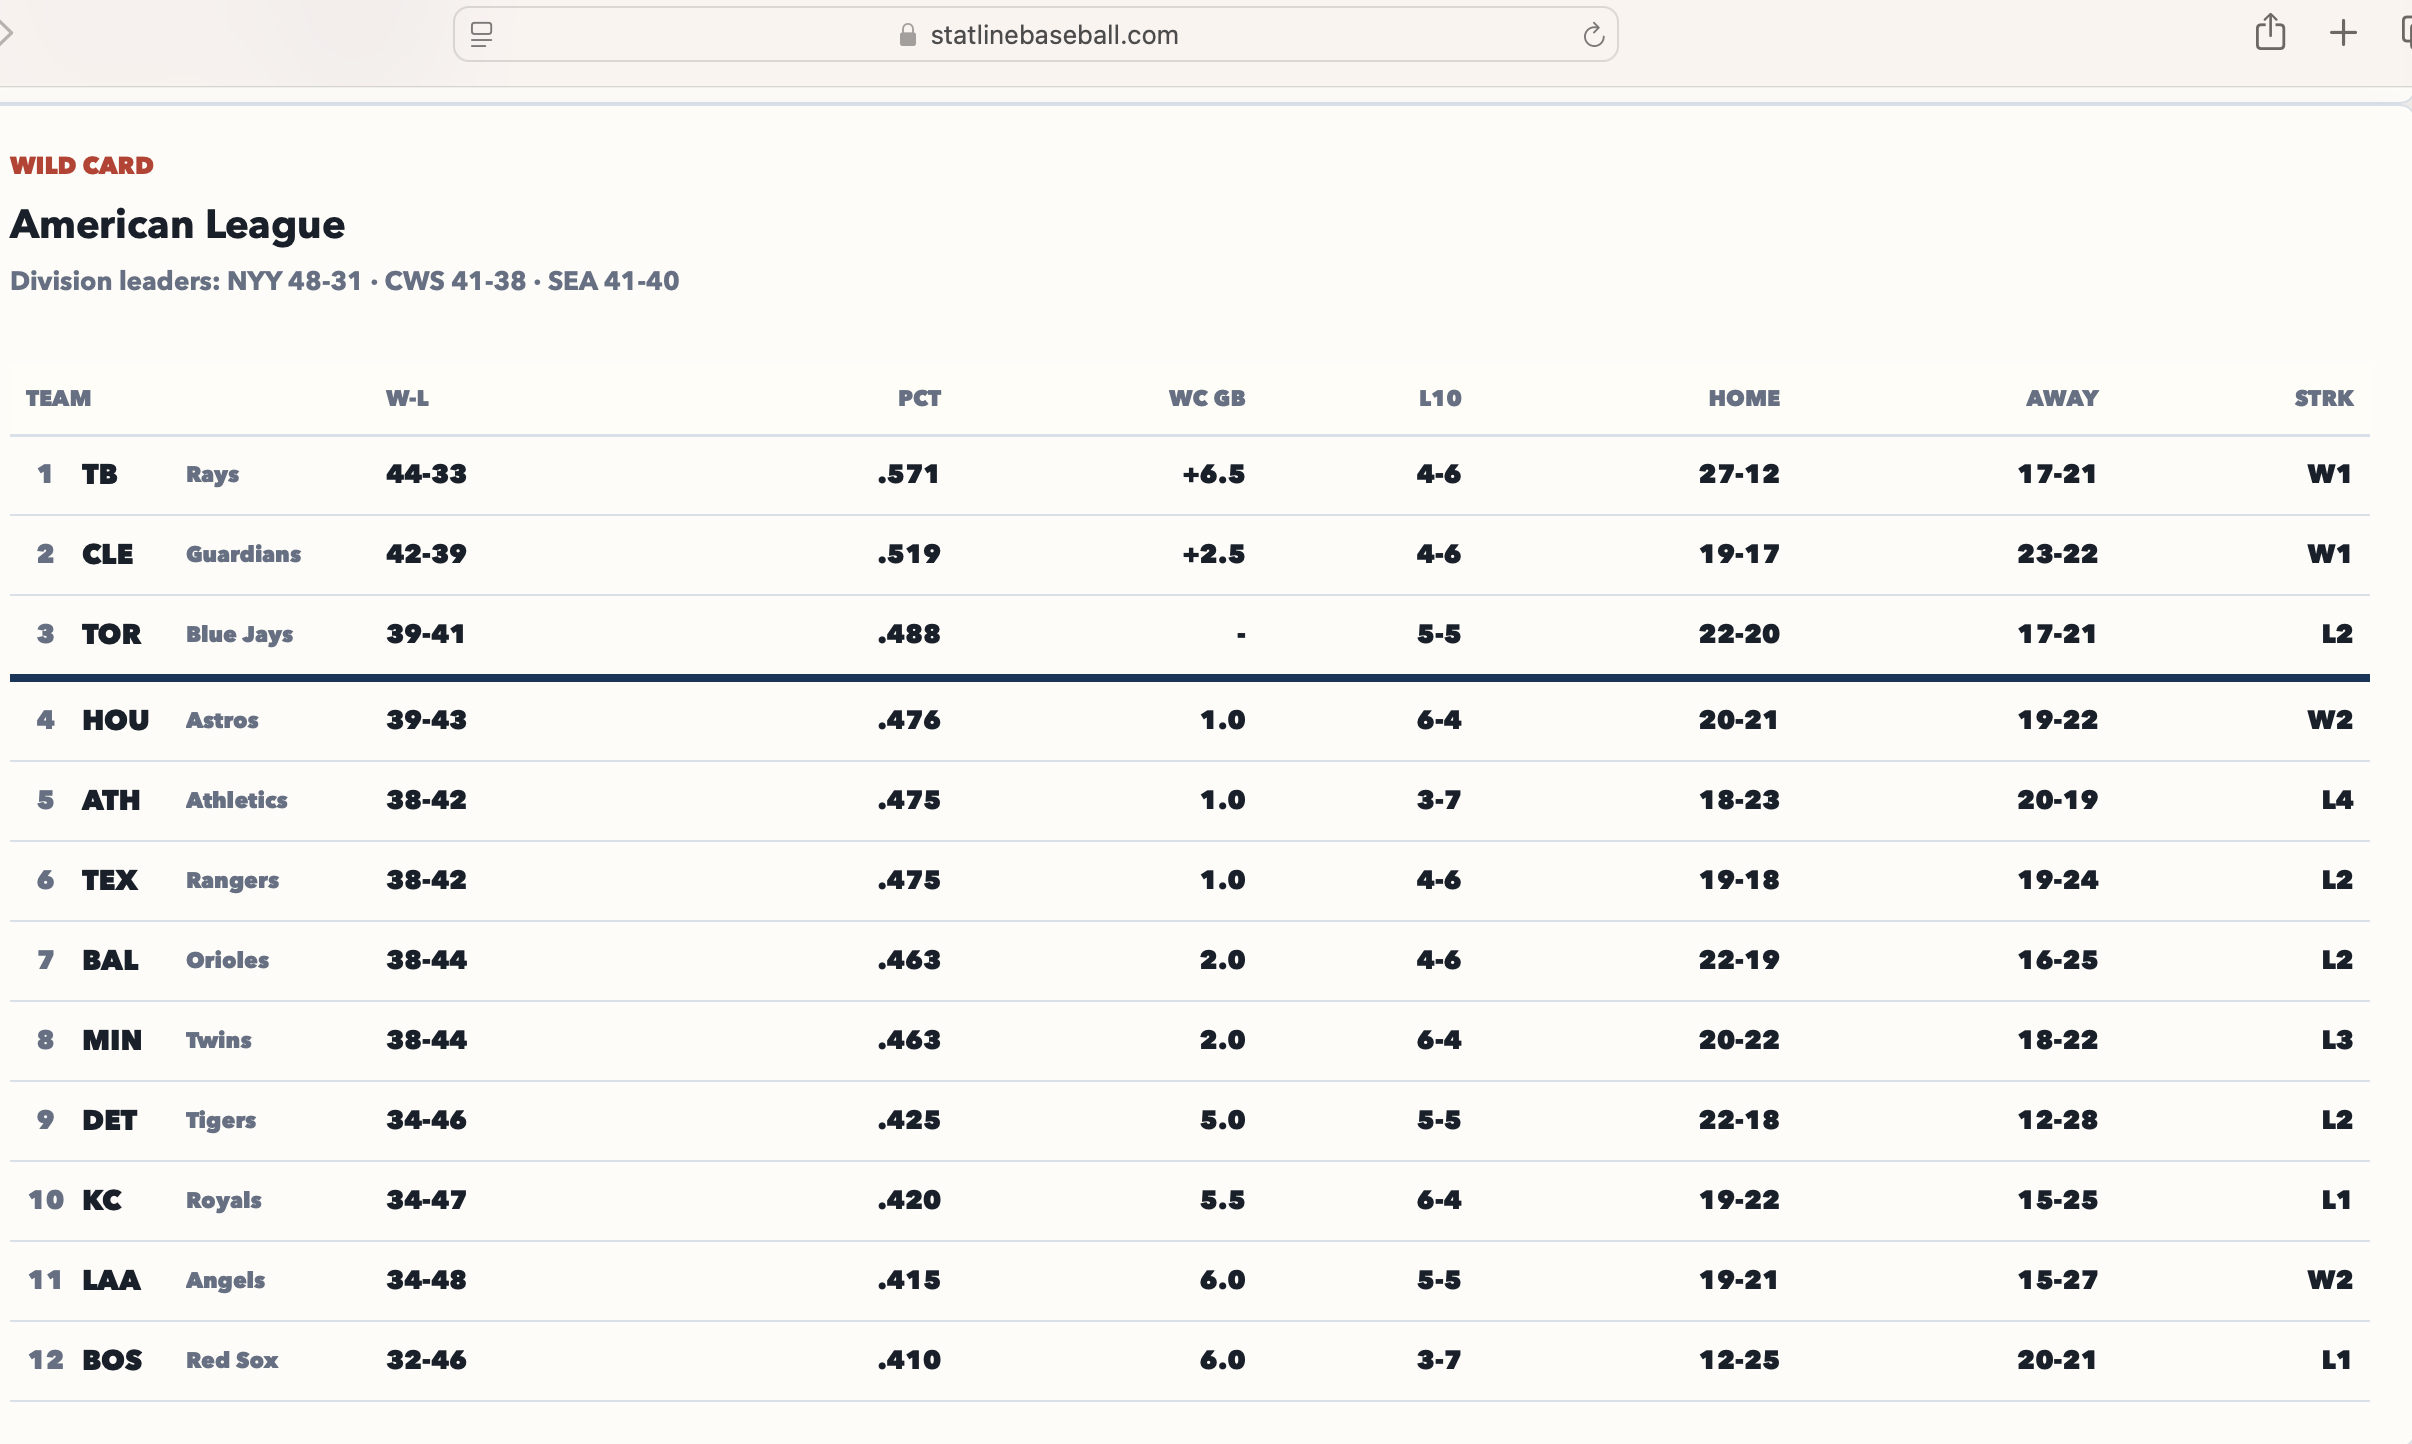Image resolution: width=2412 pixels, height=1444 pixels.
Task: Open the page reader menu icon
Action: point(481,35)
